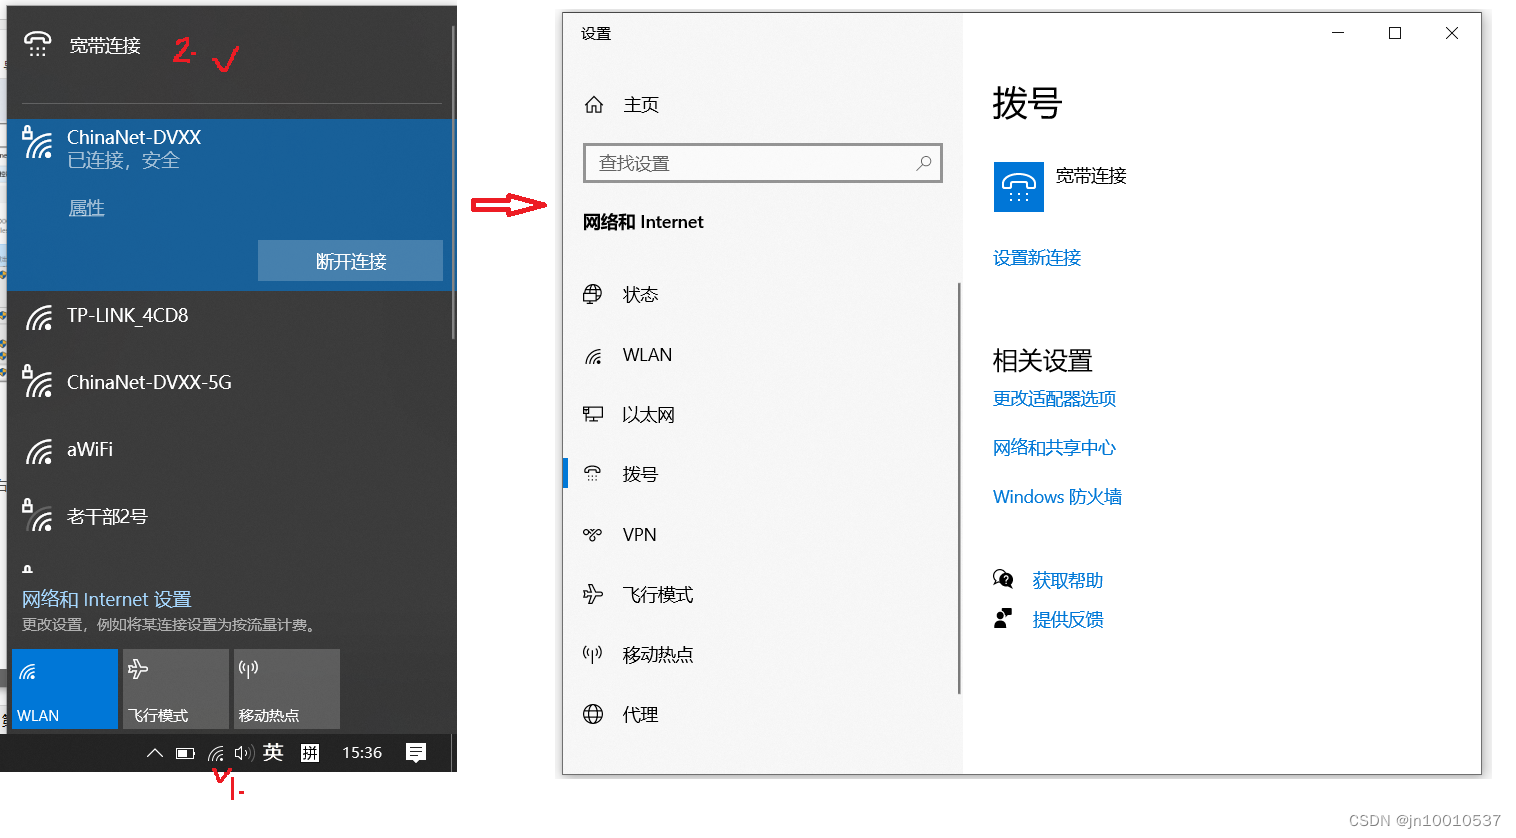Viewport: 1516px width, 838px height.
Task: Open the 主页 Settings home entry
Action: pos(641,104)
